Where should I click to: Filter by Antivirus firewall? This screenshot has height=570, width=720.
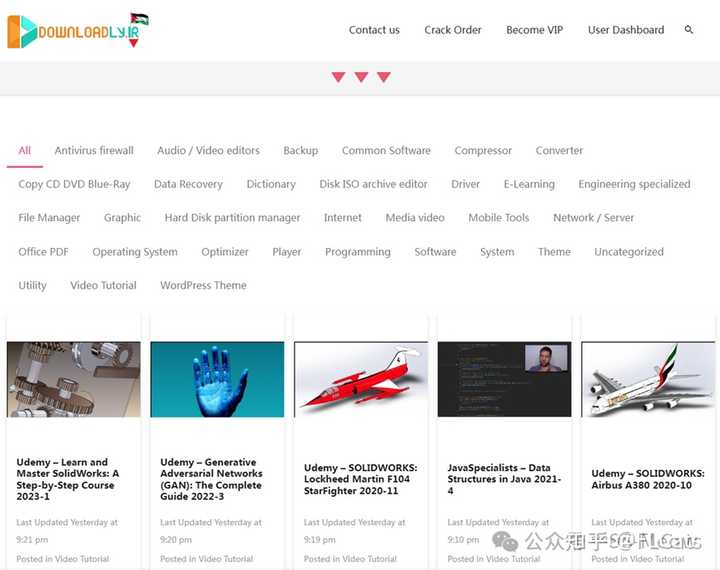[94, 151]
